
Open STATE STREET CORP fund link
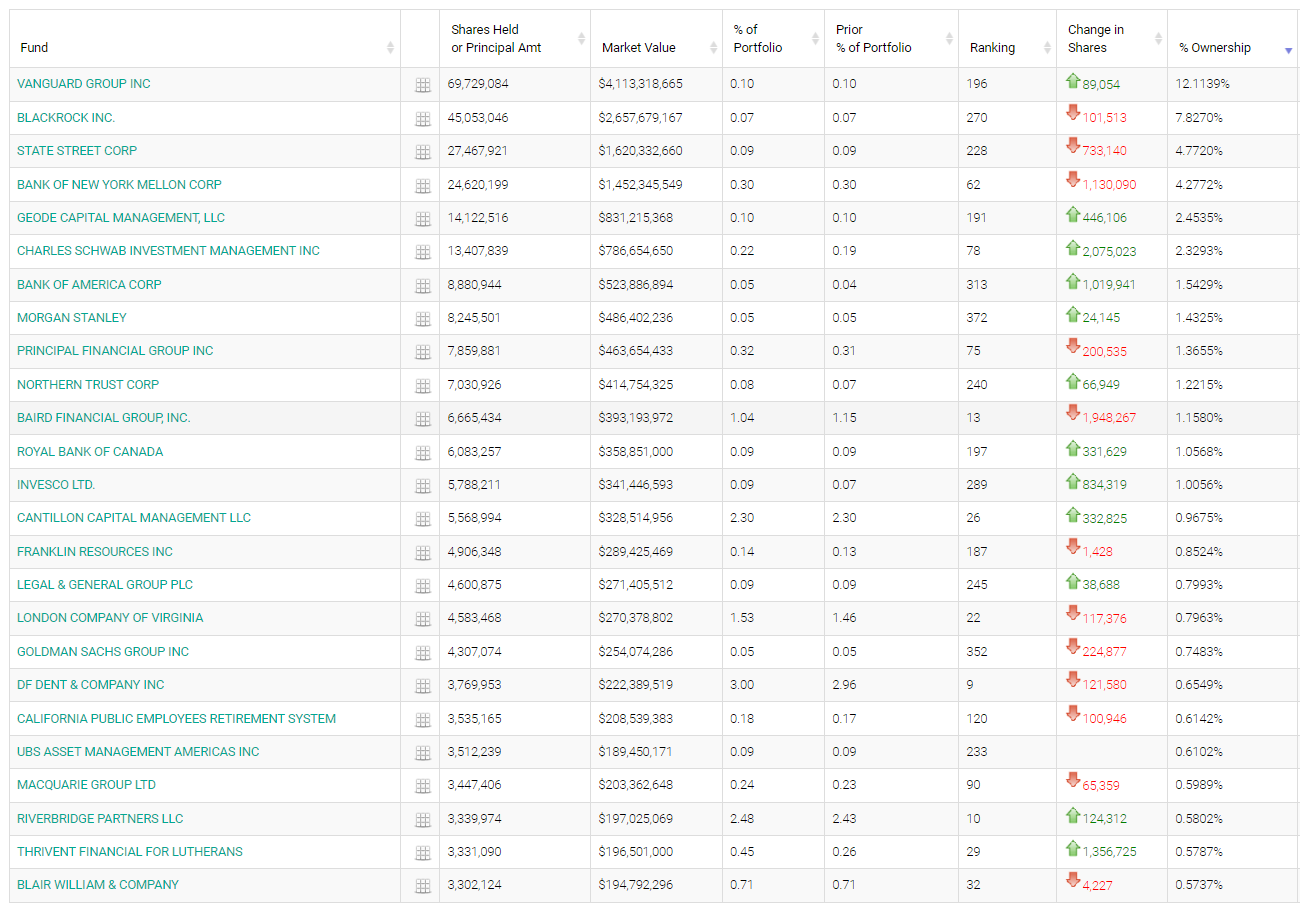pos(77,151)
